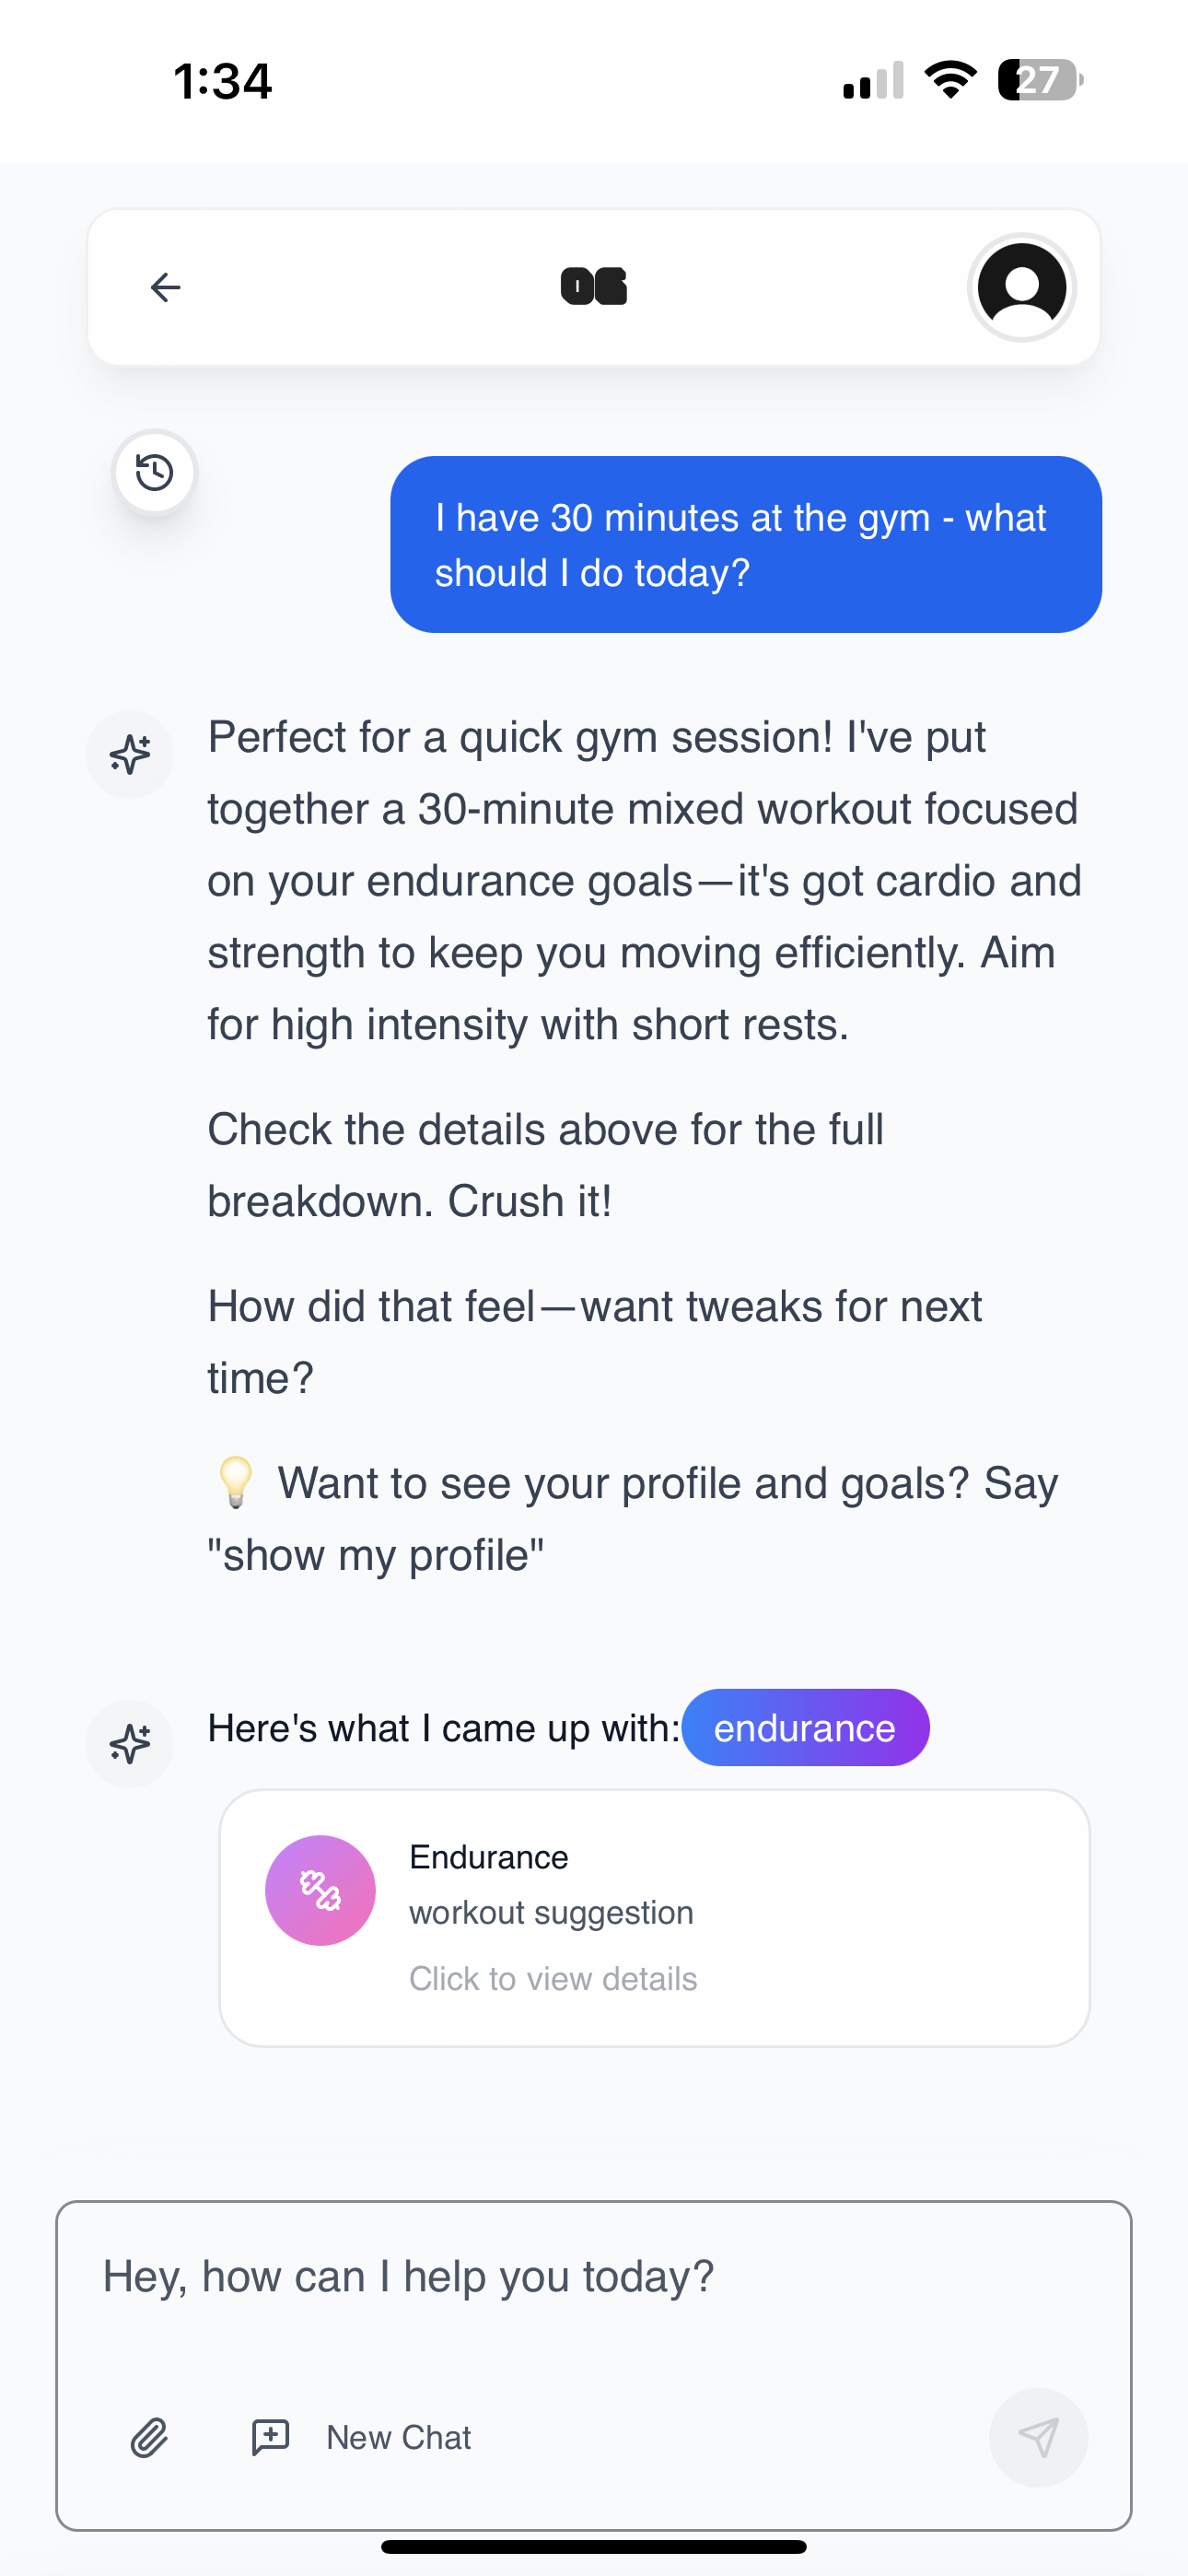The image size is (1188, 2576).
Task: Open chat history with the clock icon
Action: [155, 472]
